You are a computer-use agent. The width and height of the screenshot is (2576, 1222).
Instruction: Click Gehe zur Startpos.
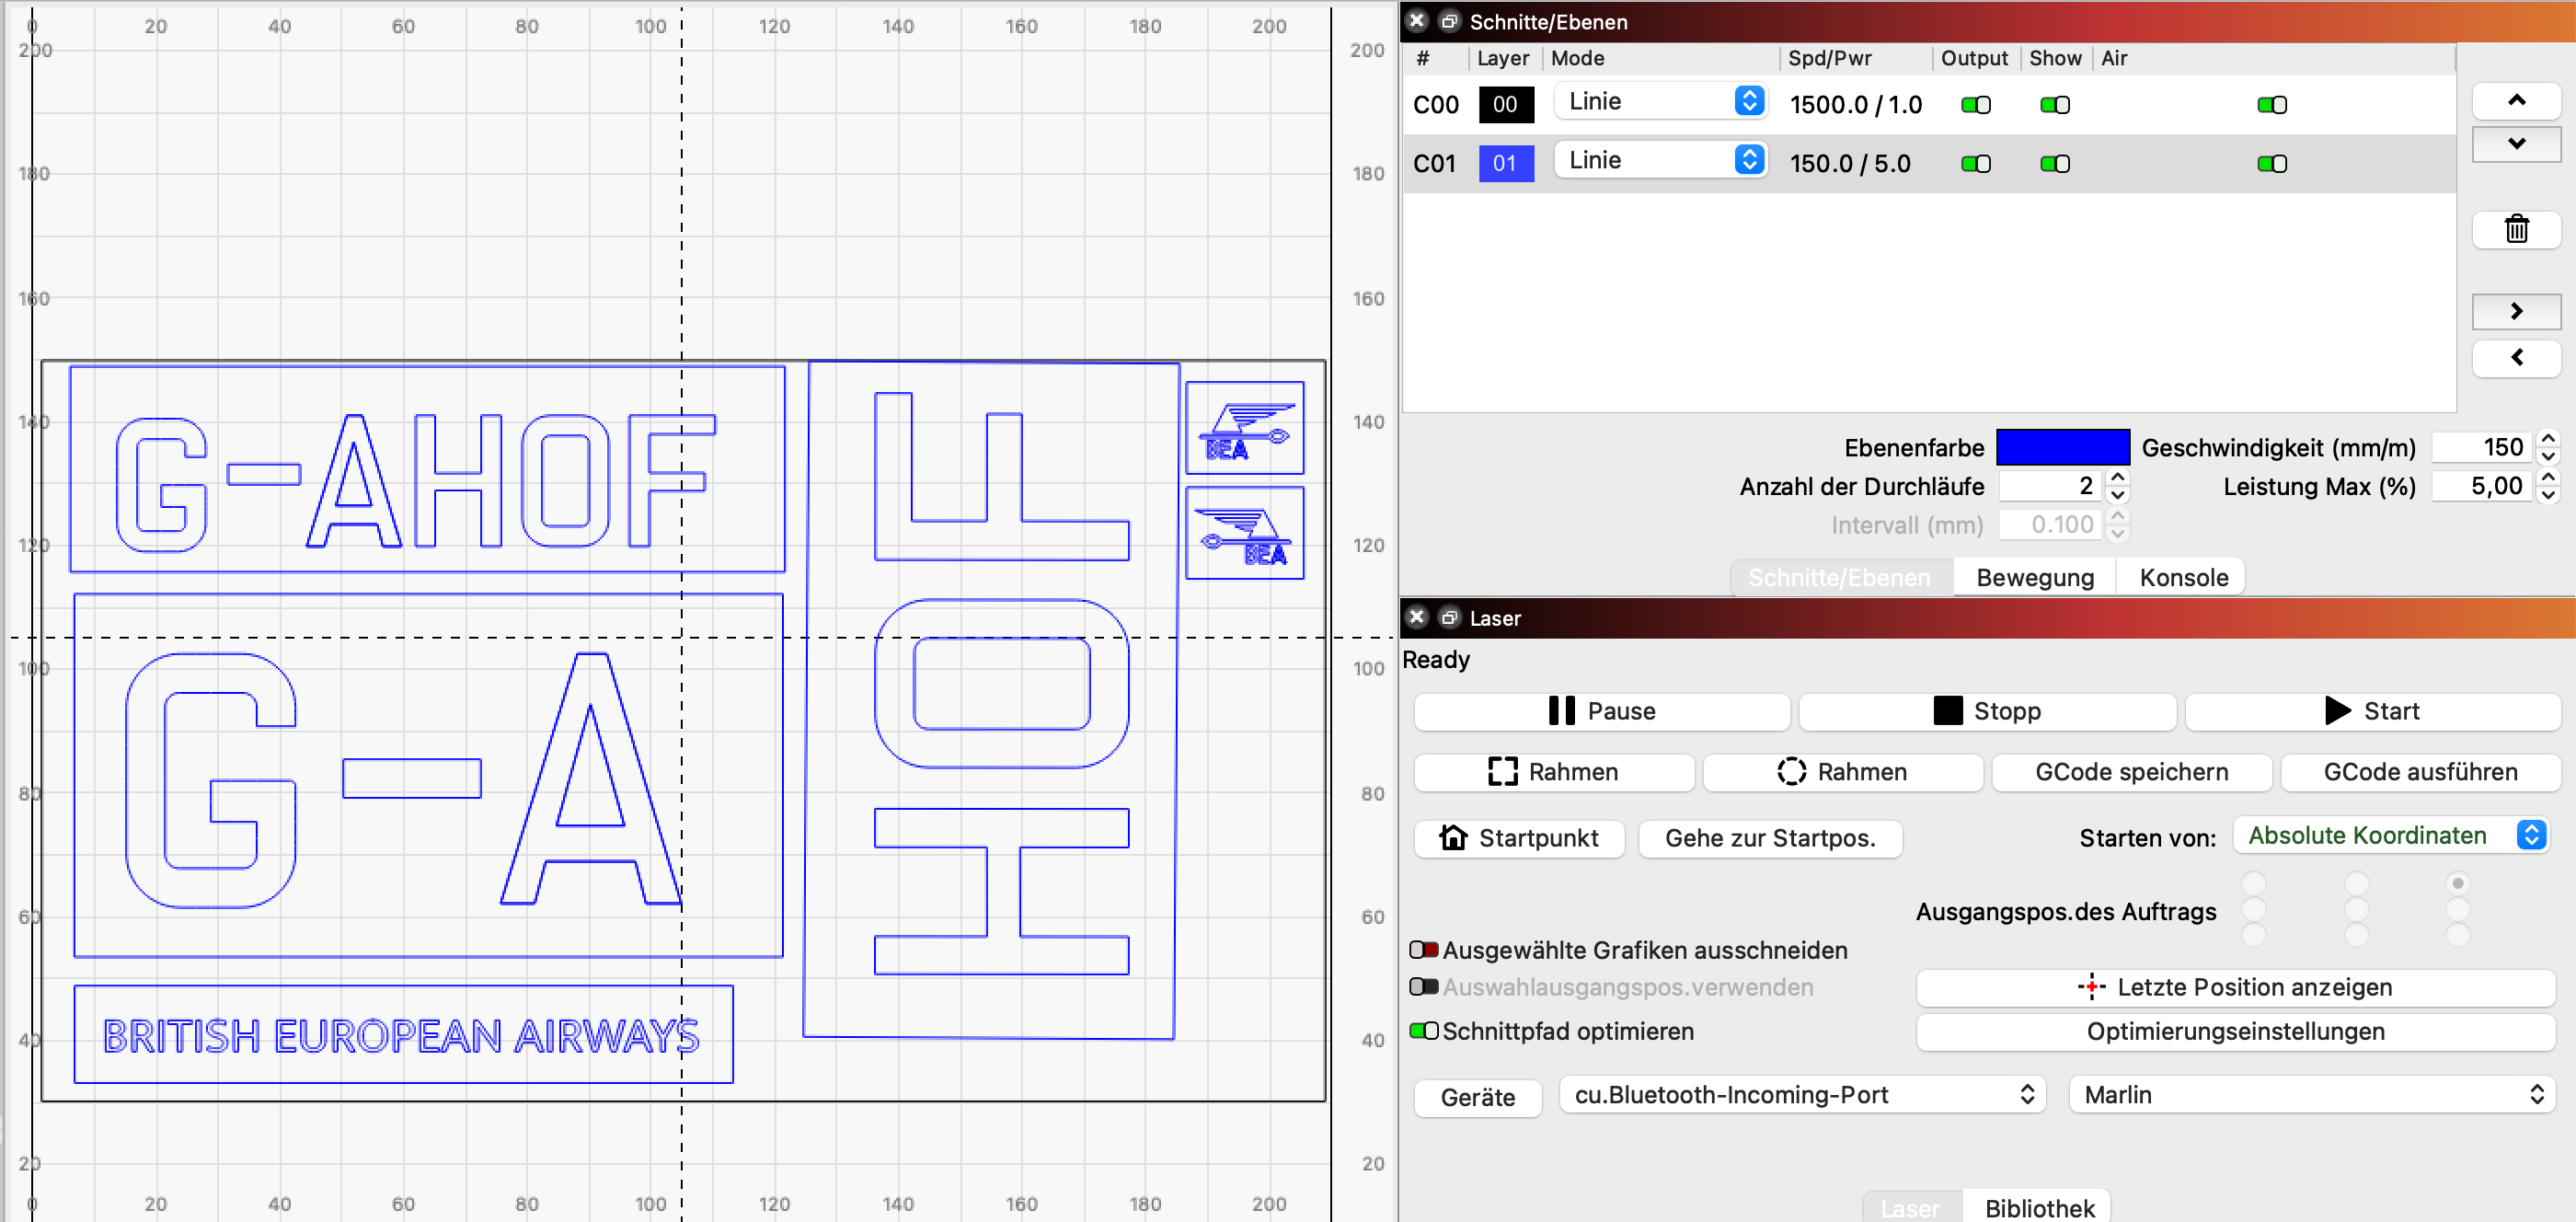tap(1770, 838)
